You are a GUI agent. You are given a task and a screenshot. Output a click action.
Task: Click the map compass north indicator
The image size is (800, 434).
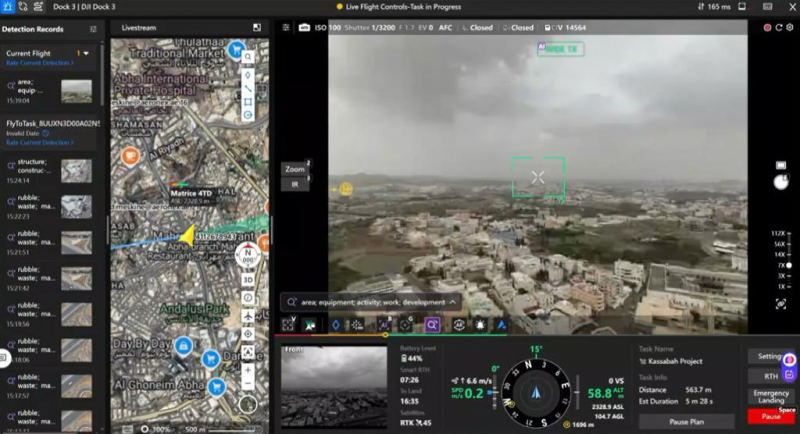click(x=247, y=254)
